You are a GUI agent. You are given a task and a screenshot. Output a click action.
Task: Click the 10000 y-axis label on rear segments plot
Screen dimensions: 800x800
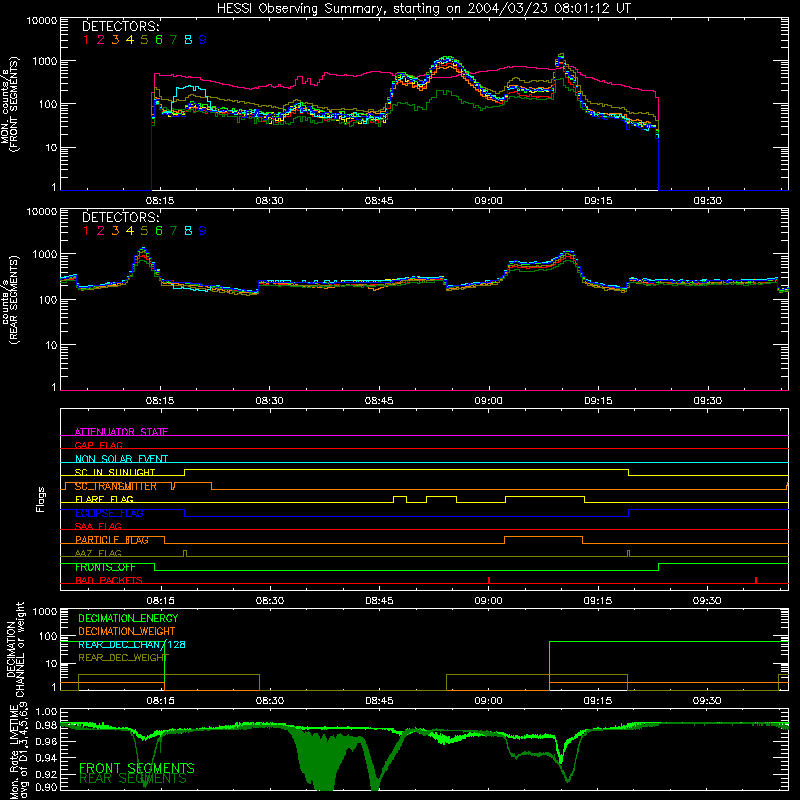coord(42,212)
